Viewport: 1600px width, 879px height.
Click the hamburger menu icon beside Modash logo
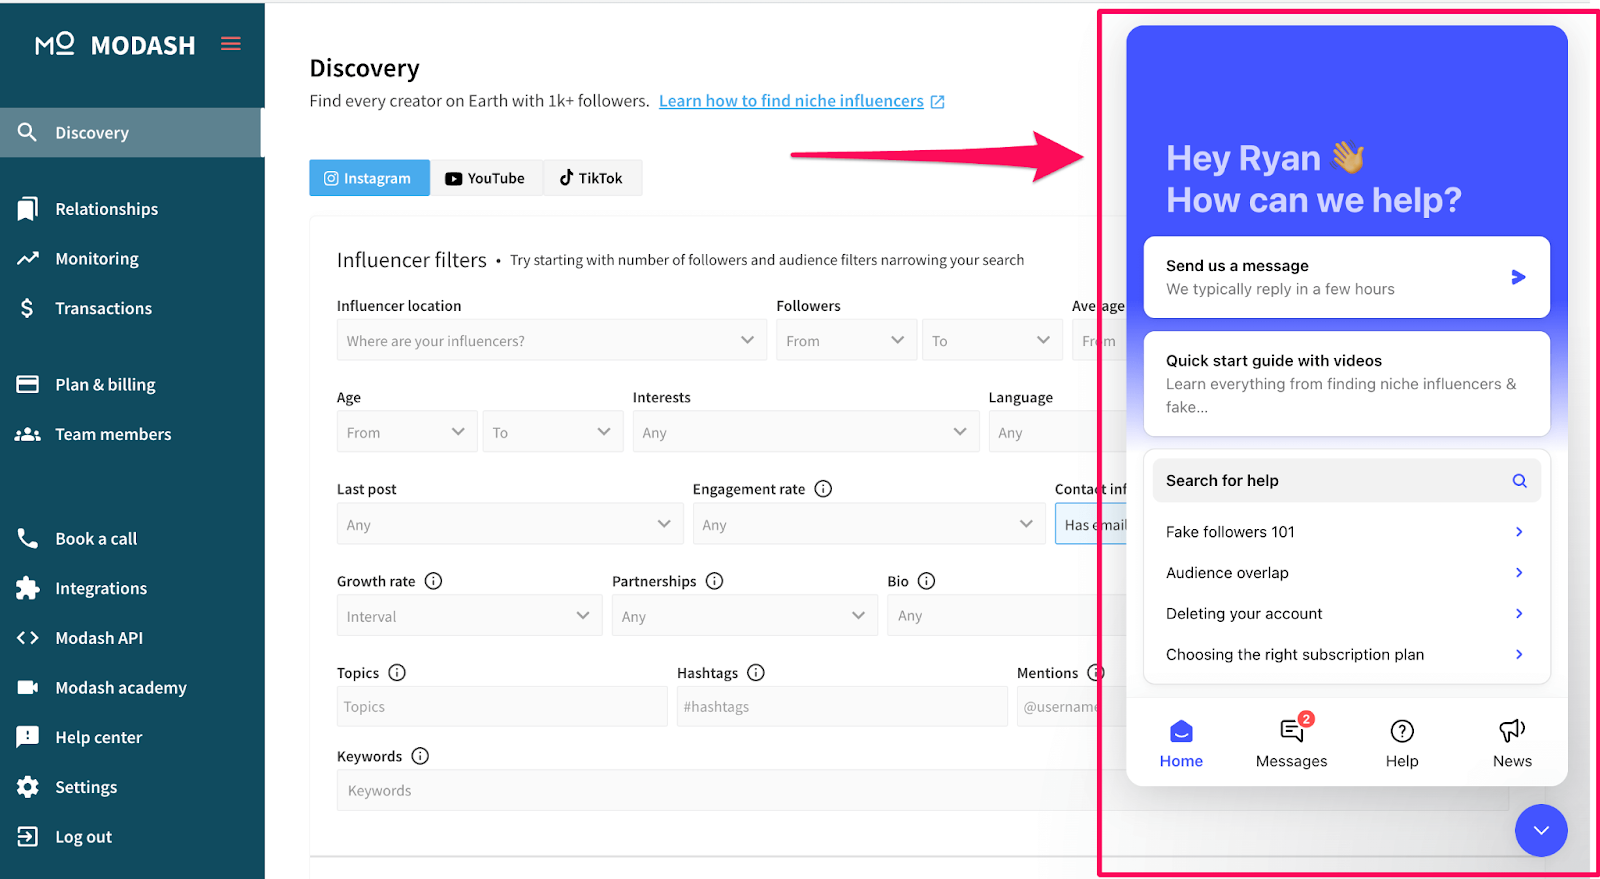(x=231, y=44)
